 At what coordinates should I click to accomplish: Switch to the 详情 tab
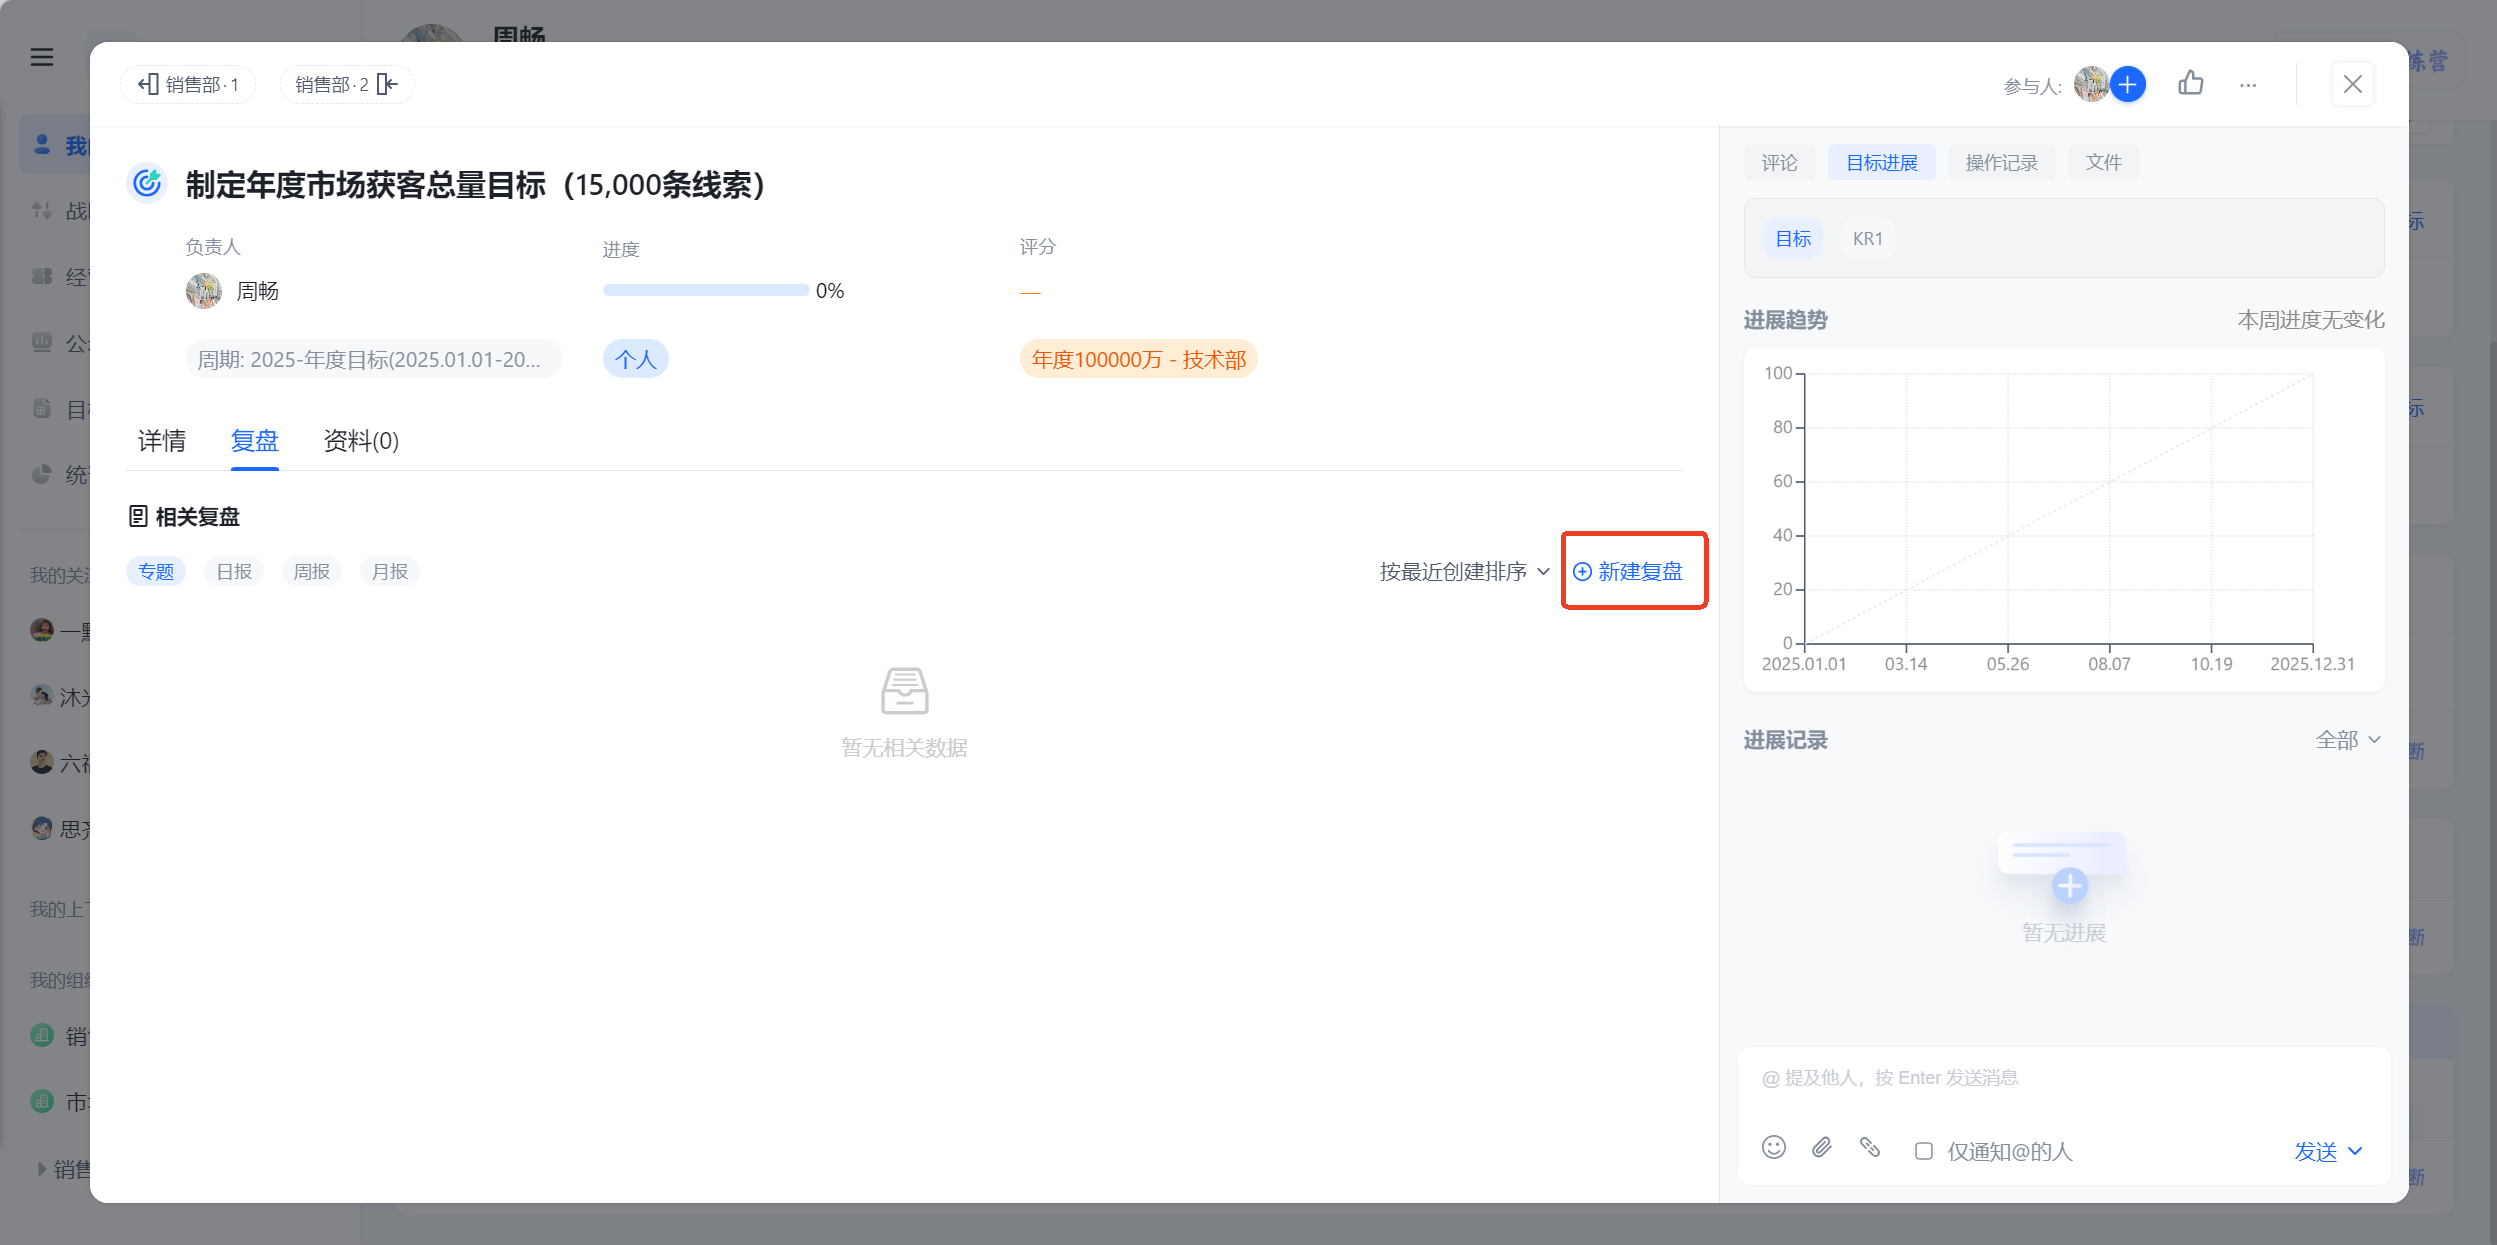162,441
